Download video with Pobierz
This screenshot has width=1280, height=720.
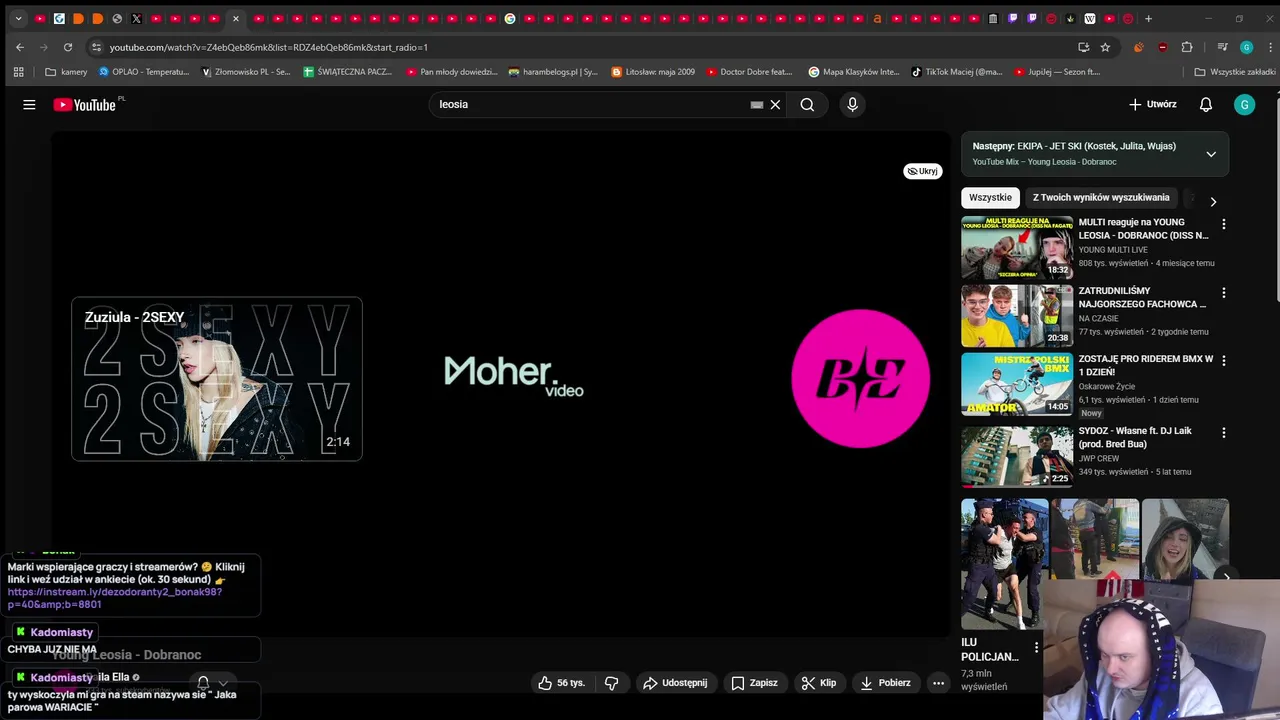(x=885, y=683)
